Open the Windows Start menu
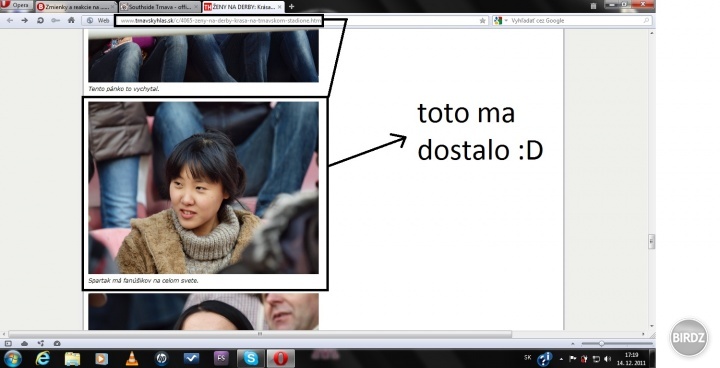The height and width of the screenshot is (368, 720). pyautogui.click(x=12, y=358)
